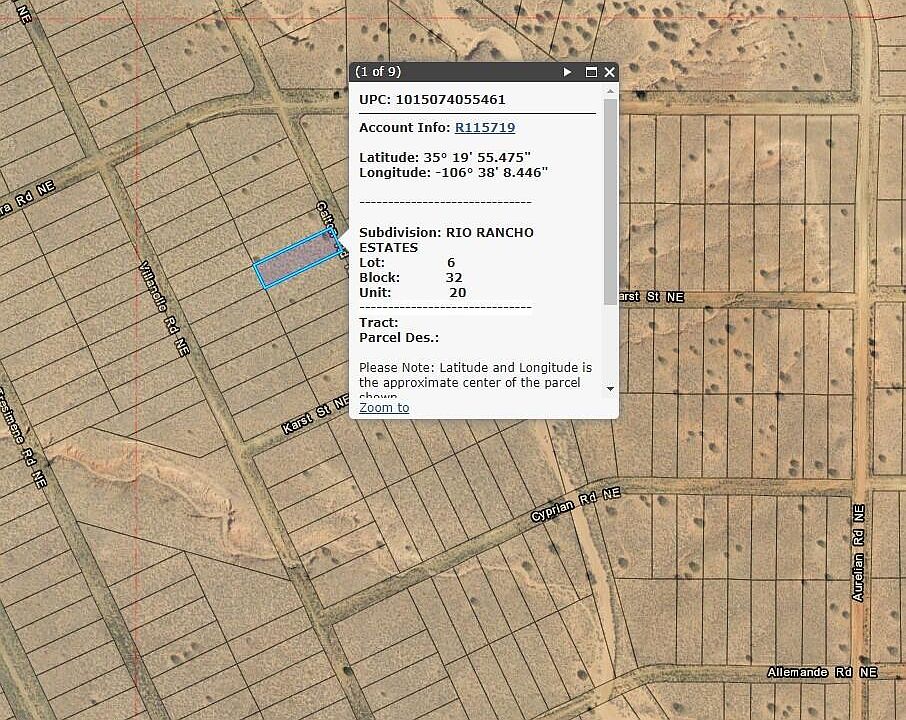Image resolution: width=906 pixels, height=720 pixels.
Task: Click the Karst St NE label right of popup
Action: tap(651, 296)
